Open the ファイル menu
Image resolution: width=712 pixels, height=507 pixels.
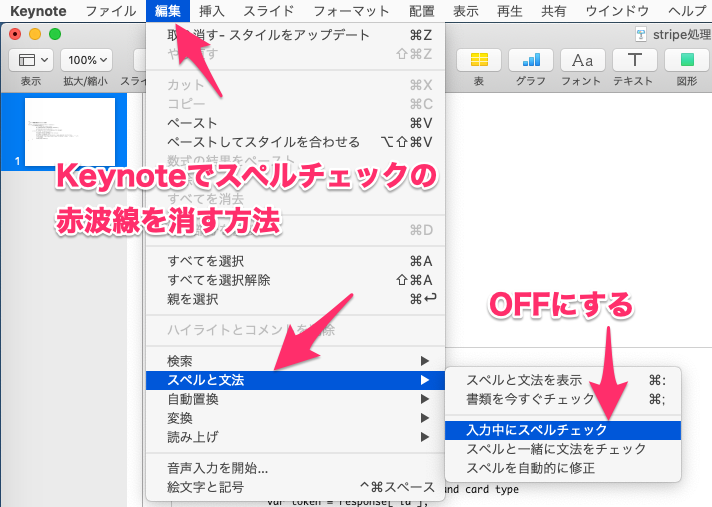point(111,11)
